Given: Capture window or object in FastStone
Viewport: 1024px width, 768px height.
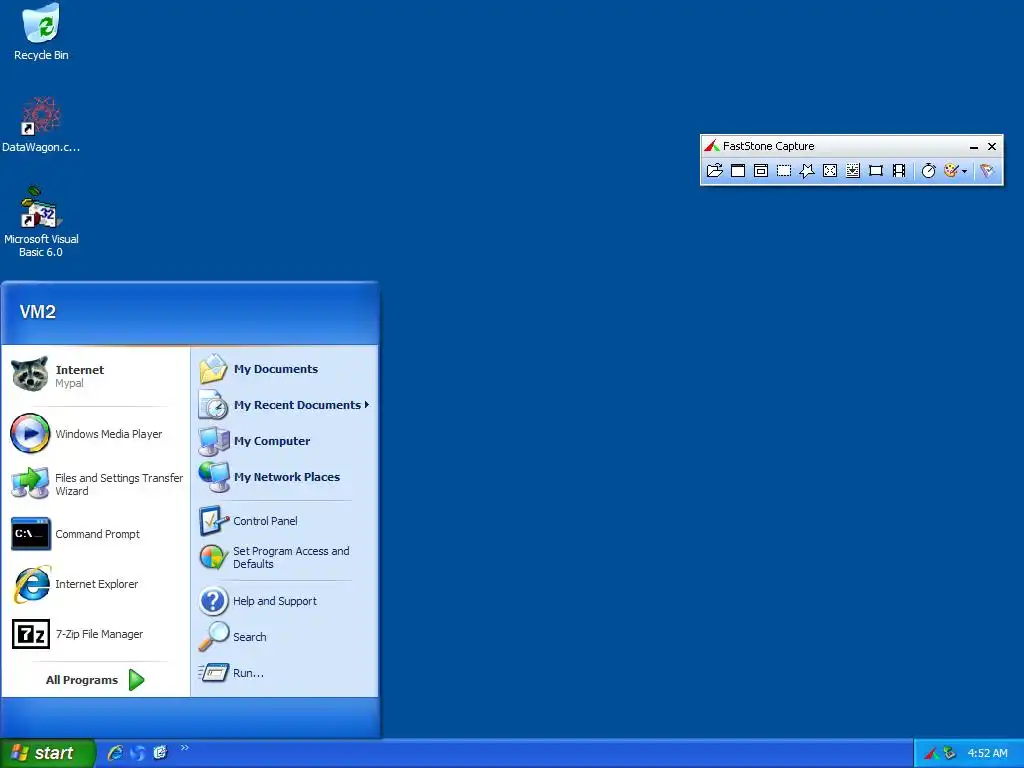Looking at the screenshot, I should pos(761,170).
